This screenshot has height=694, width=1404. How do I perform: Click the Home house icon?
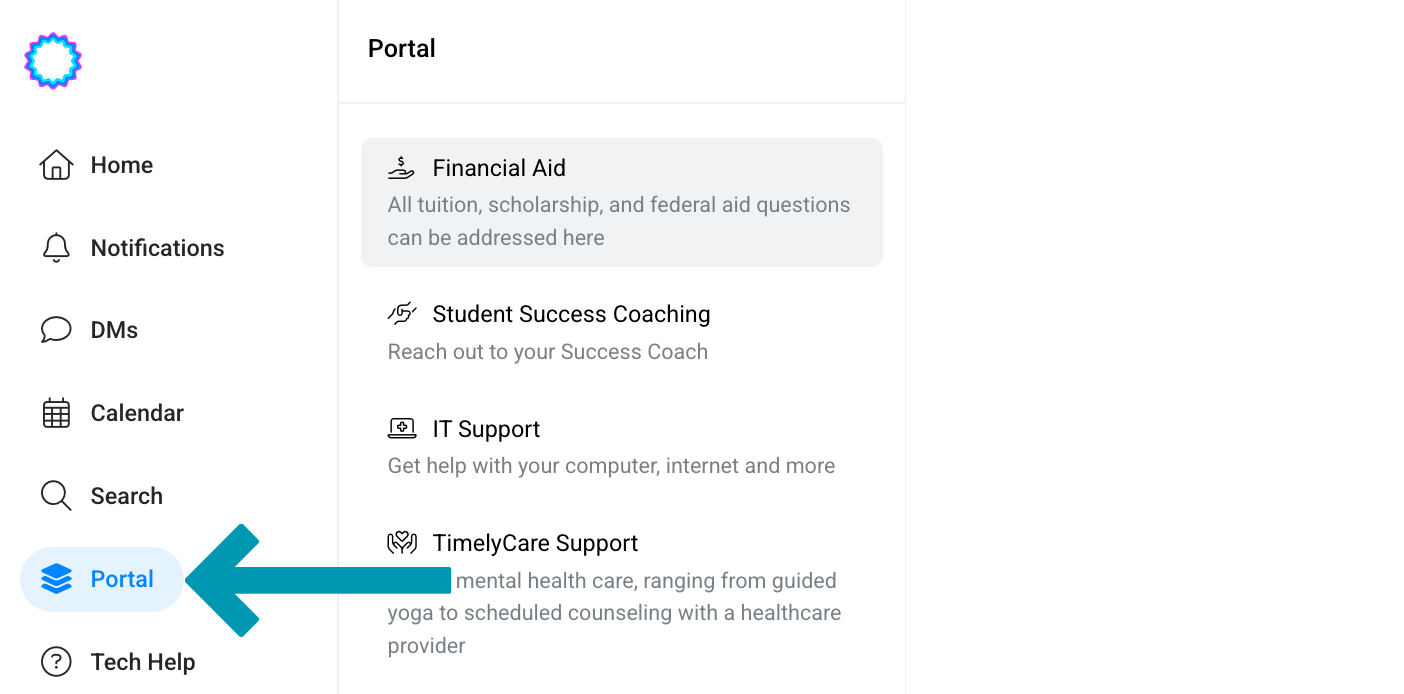(56, 165)
